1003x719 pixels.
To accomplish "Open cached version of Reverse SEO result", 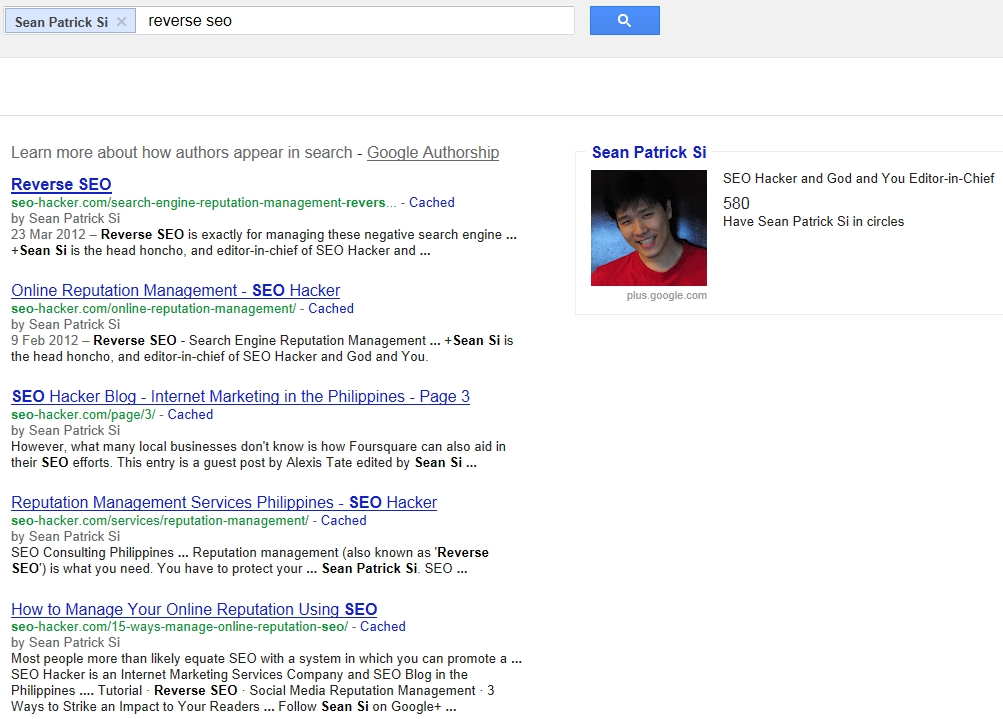I will tap(432, 202).
